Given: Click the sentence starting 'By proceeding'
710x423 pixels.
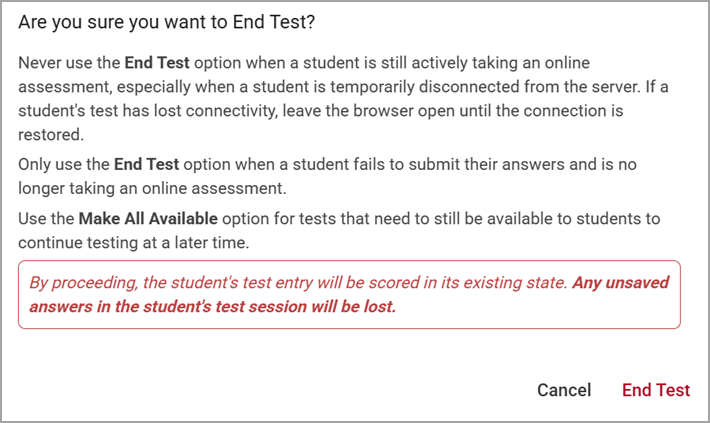Looking at the screenshot, I should pyautogui.click(x=298, y=283).
